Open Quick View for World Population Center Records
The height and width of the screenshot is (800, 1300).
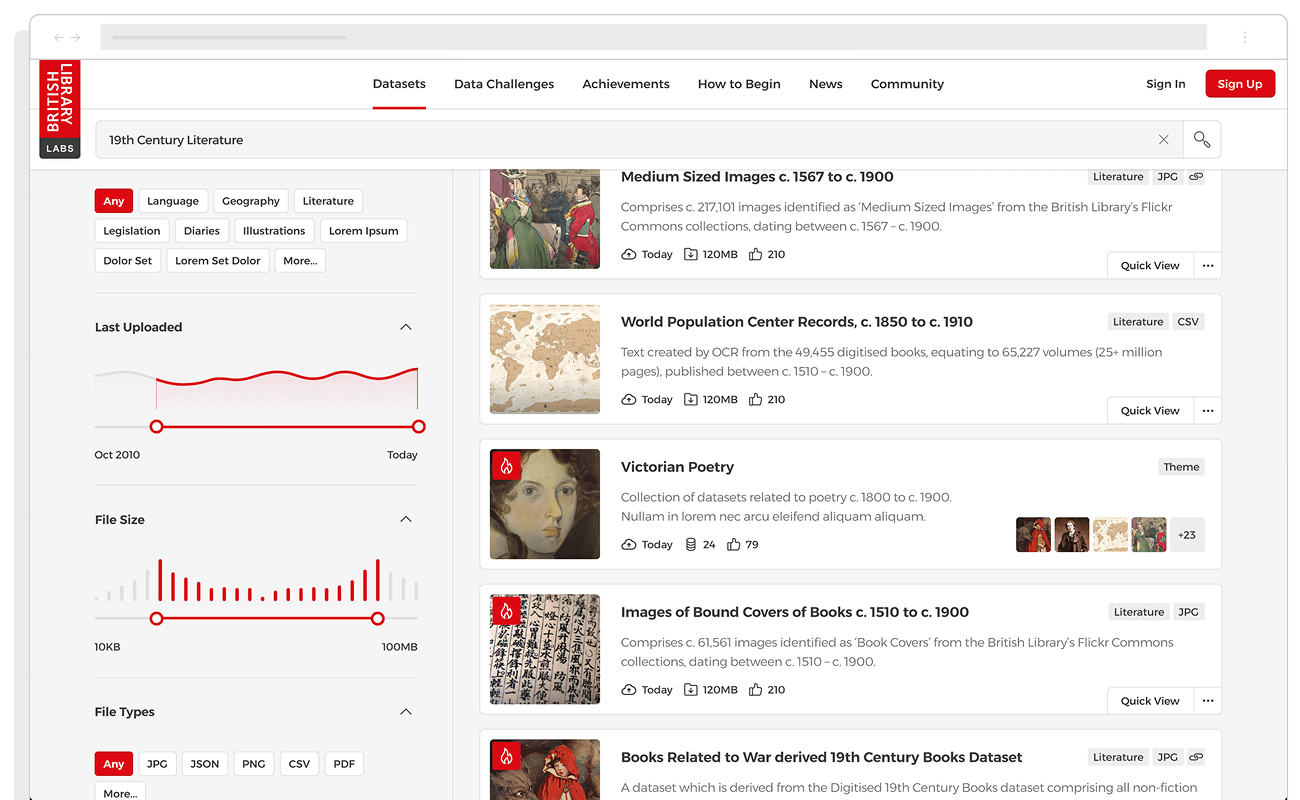tap(1149, 411)
